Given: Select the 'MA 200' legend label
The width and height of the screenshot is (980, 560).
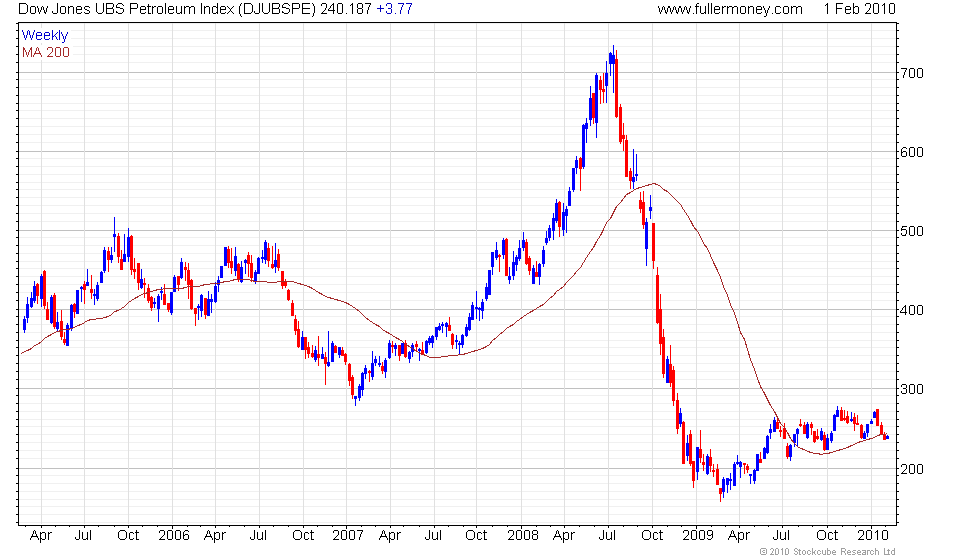Looking at the screenshot, I should (x=46, y=52).
